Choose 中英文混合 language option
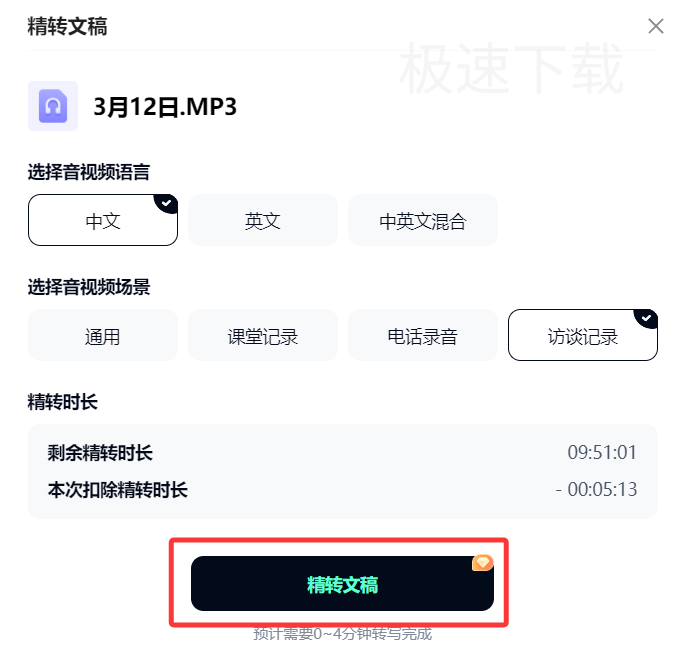Screen dimensions: 679x660 pyautogui.click(x=423, y=220)
